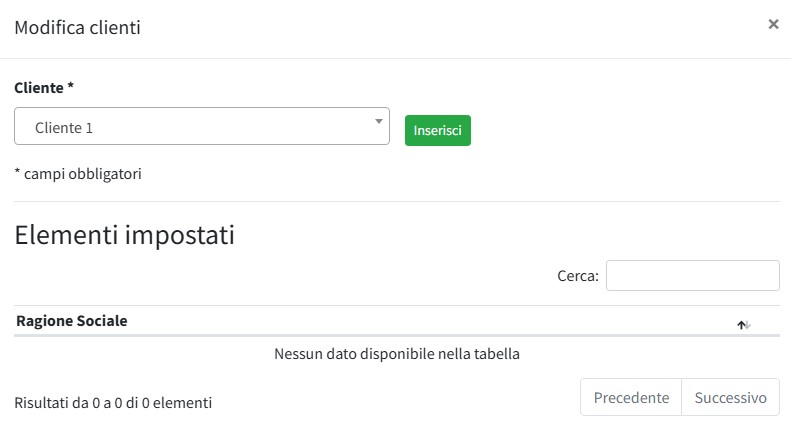The height and width of the screenshot is (429, 791).
Task: Click the required asterisk beside Cliente
Action: click(x=71, y=88)
